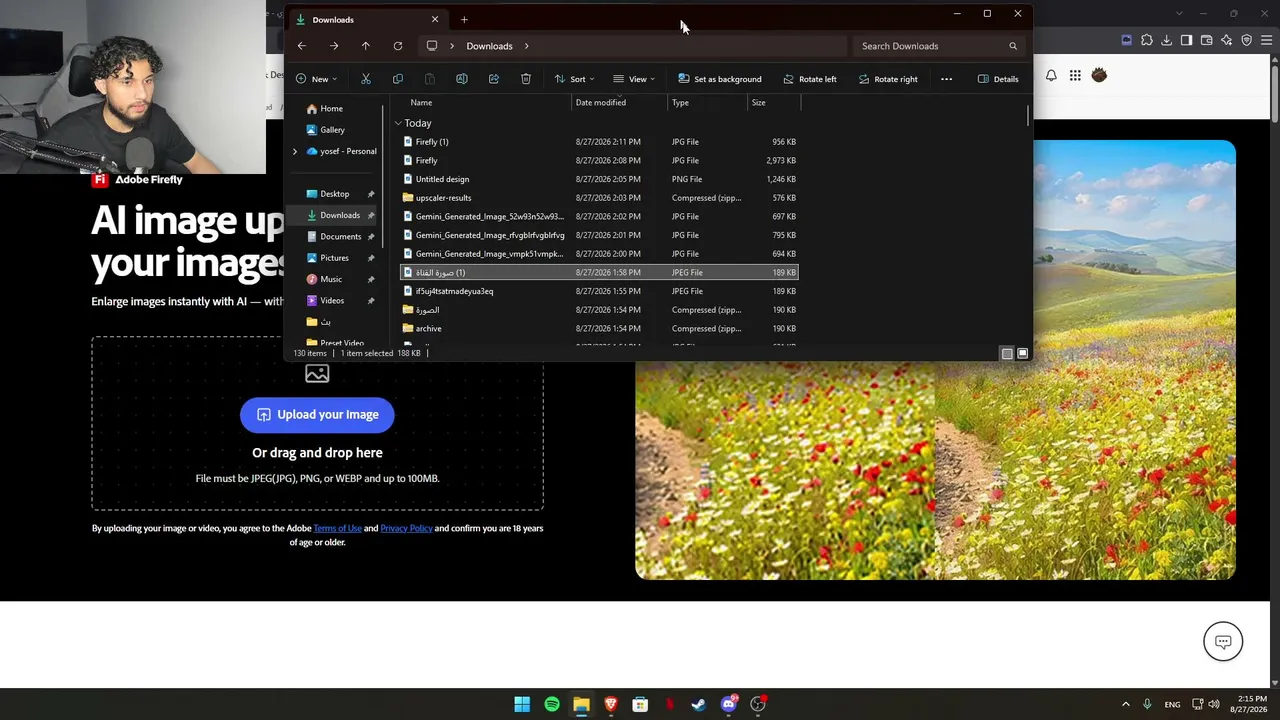Expand the Downloads breadcrumb chevron

(526, 46)
